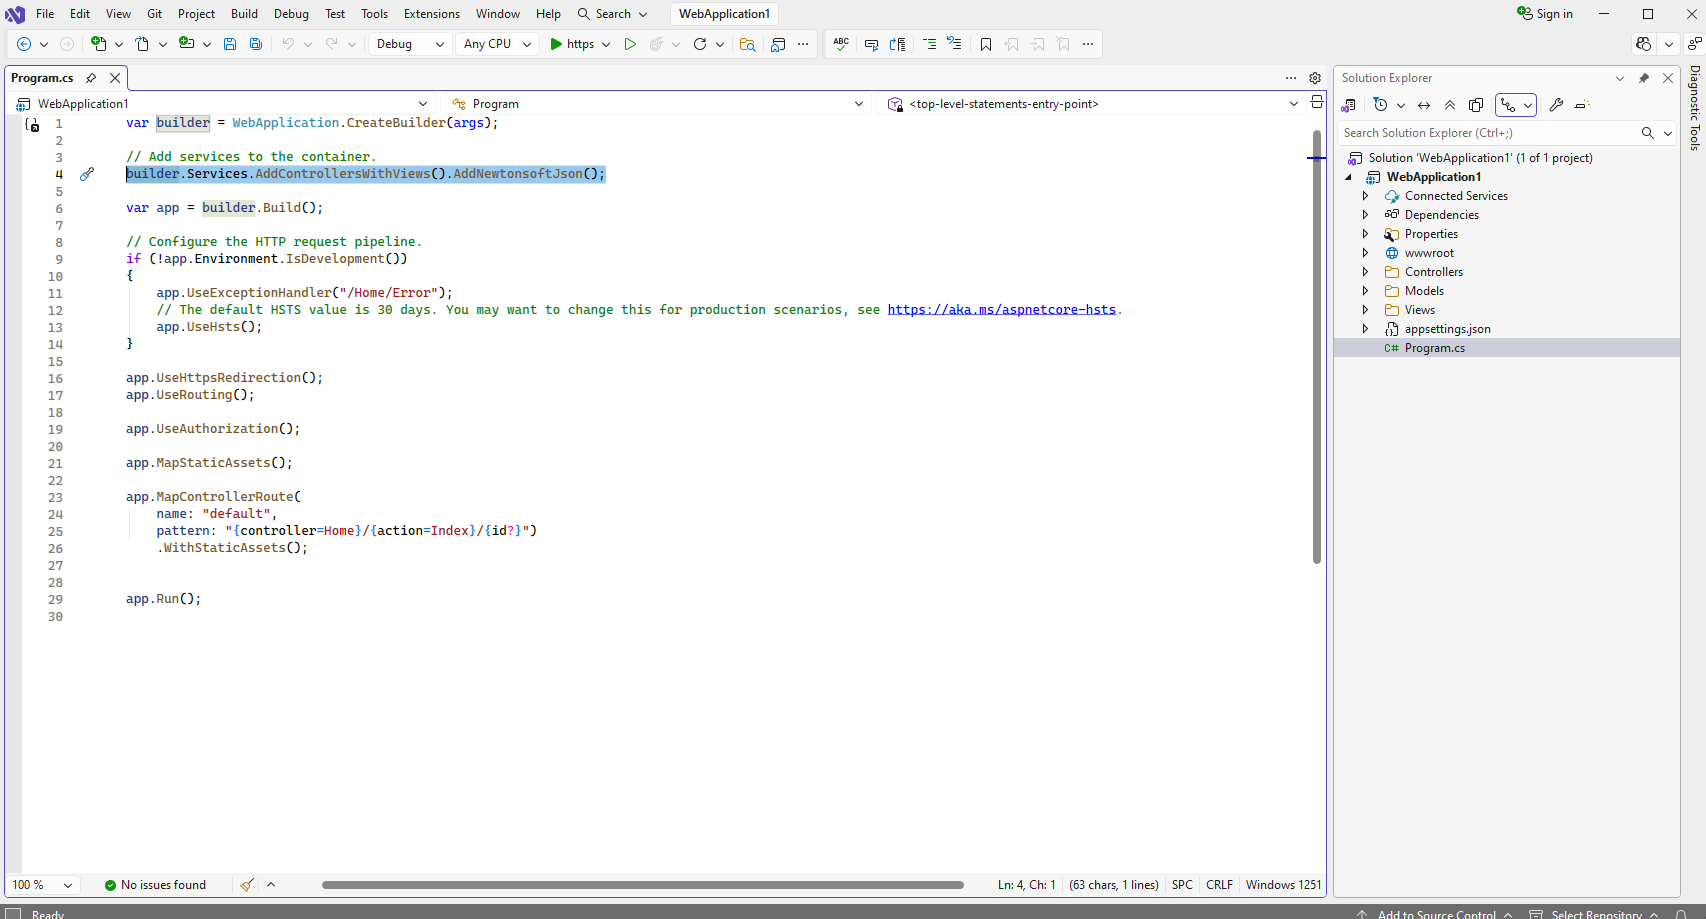Expand the Controllers folder node
This screenshot has width=1706, height=919.
[x=1366, y=272]
